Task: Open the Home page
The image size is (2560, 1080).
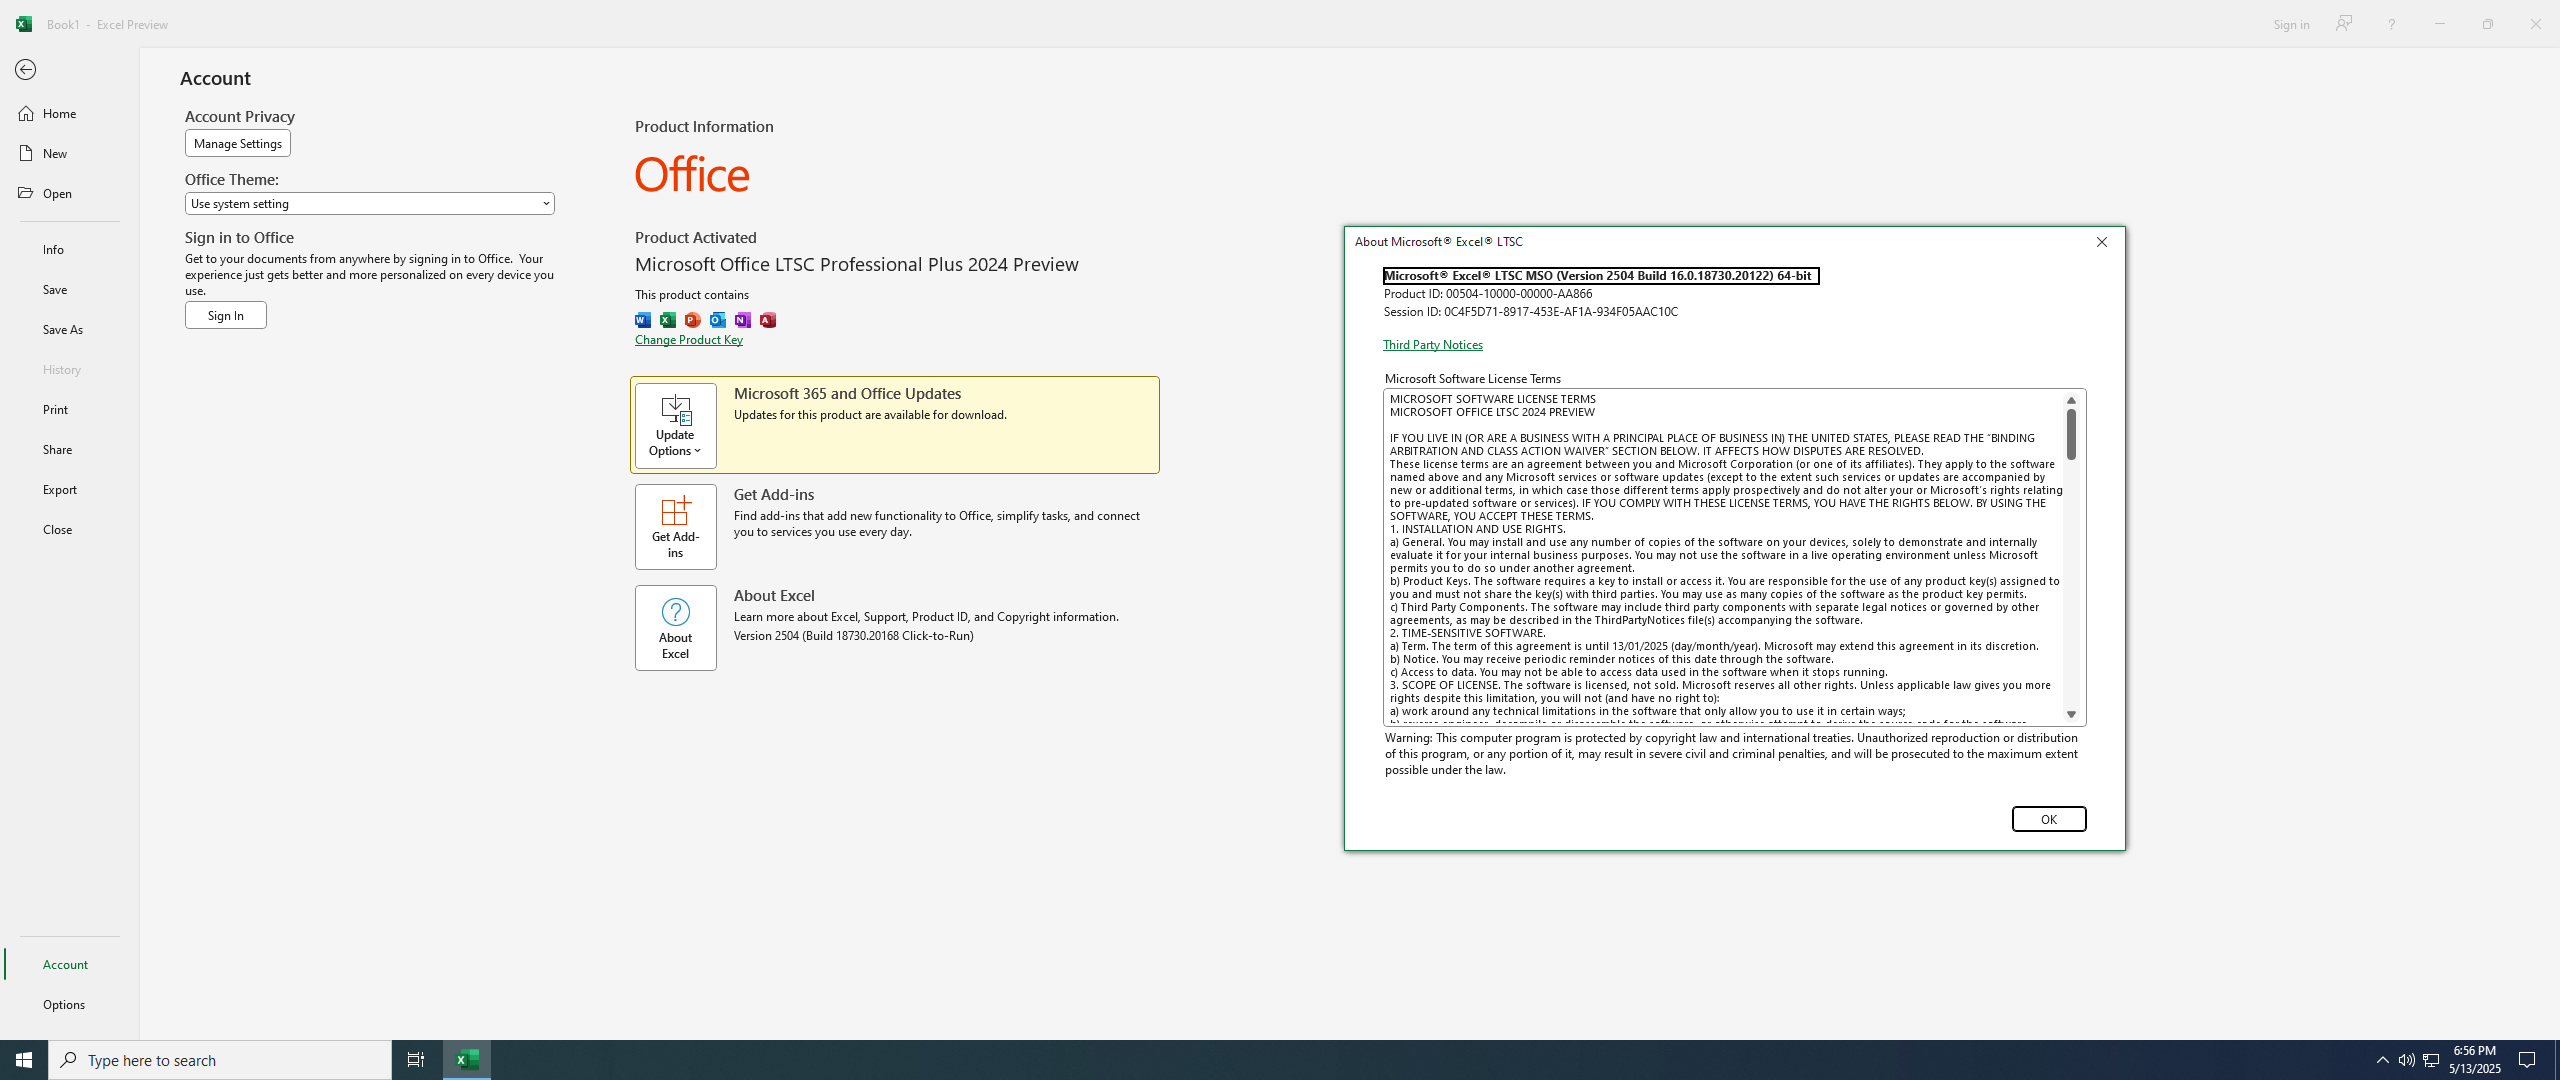Action: point(69,113)
